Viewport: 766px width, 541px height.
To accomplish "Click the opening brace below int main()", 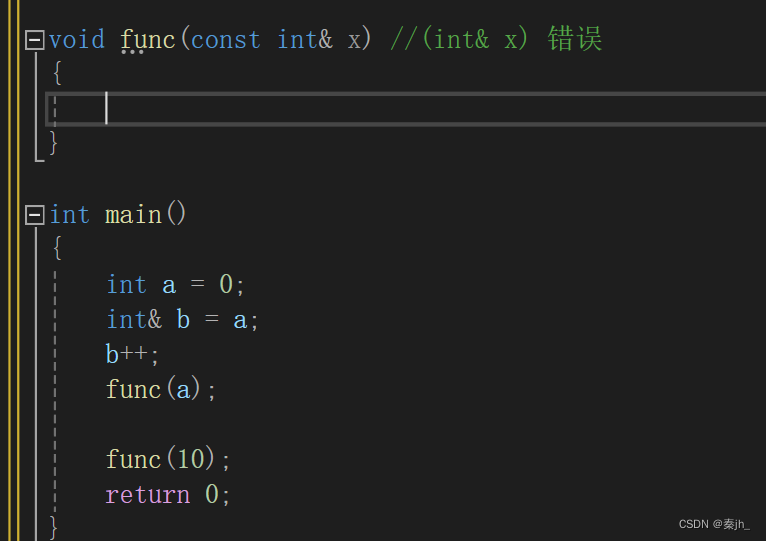I will (57, 248).
